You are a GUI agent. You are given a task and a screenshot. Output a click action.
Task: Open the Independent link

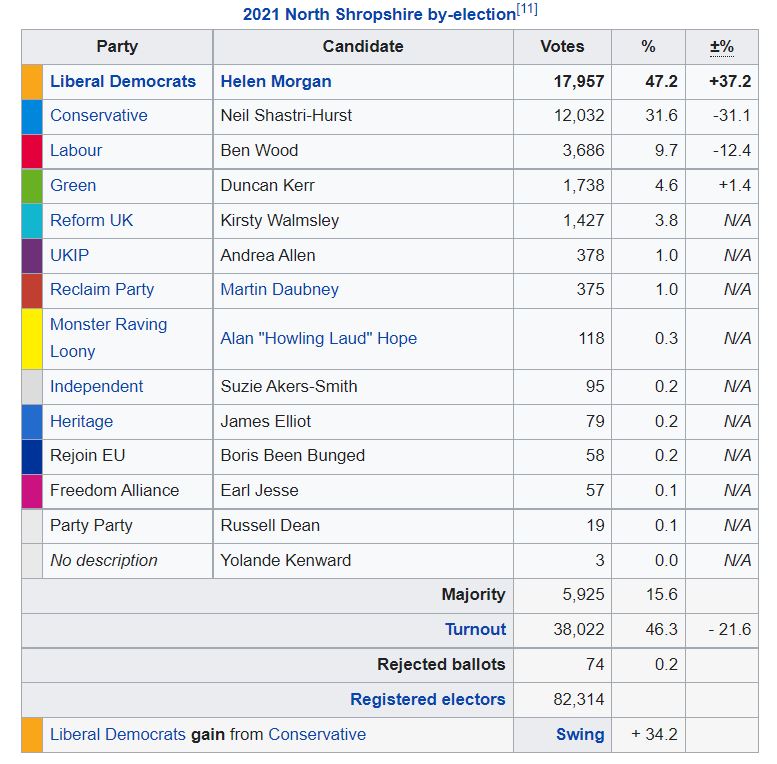tap(96, 386)
